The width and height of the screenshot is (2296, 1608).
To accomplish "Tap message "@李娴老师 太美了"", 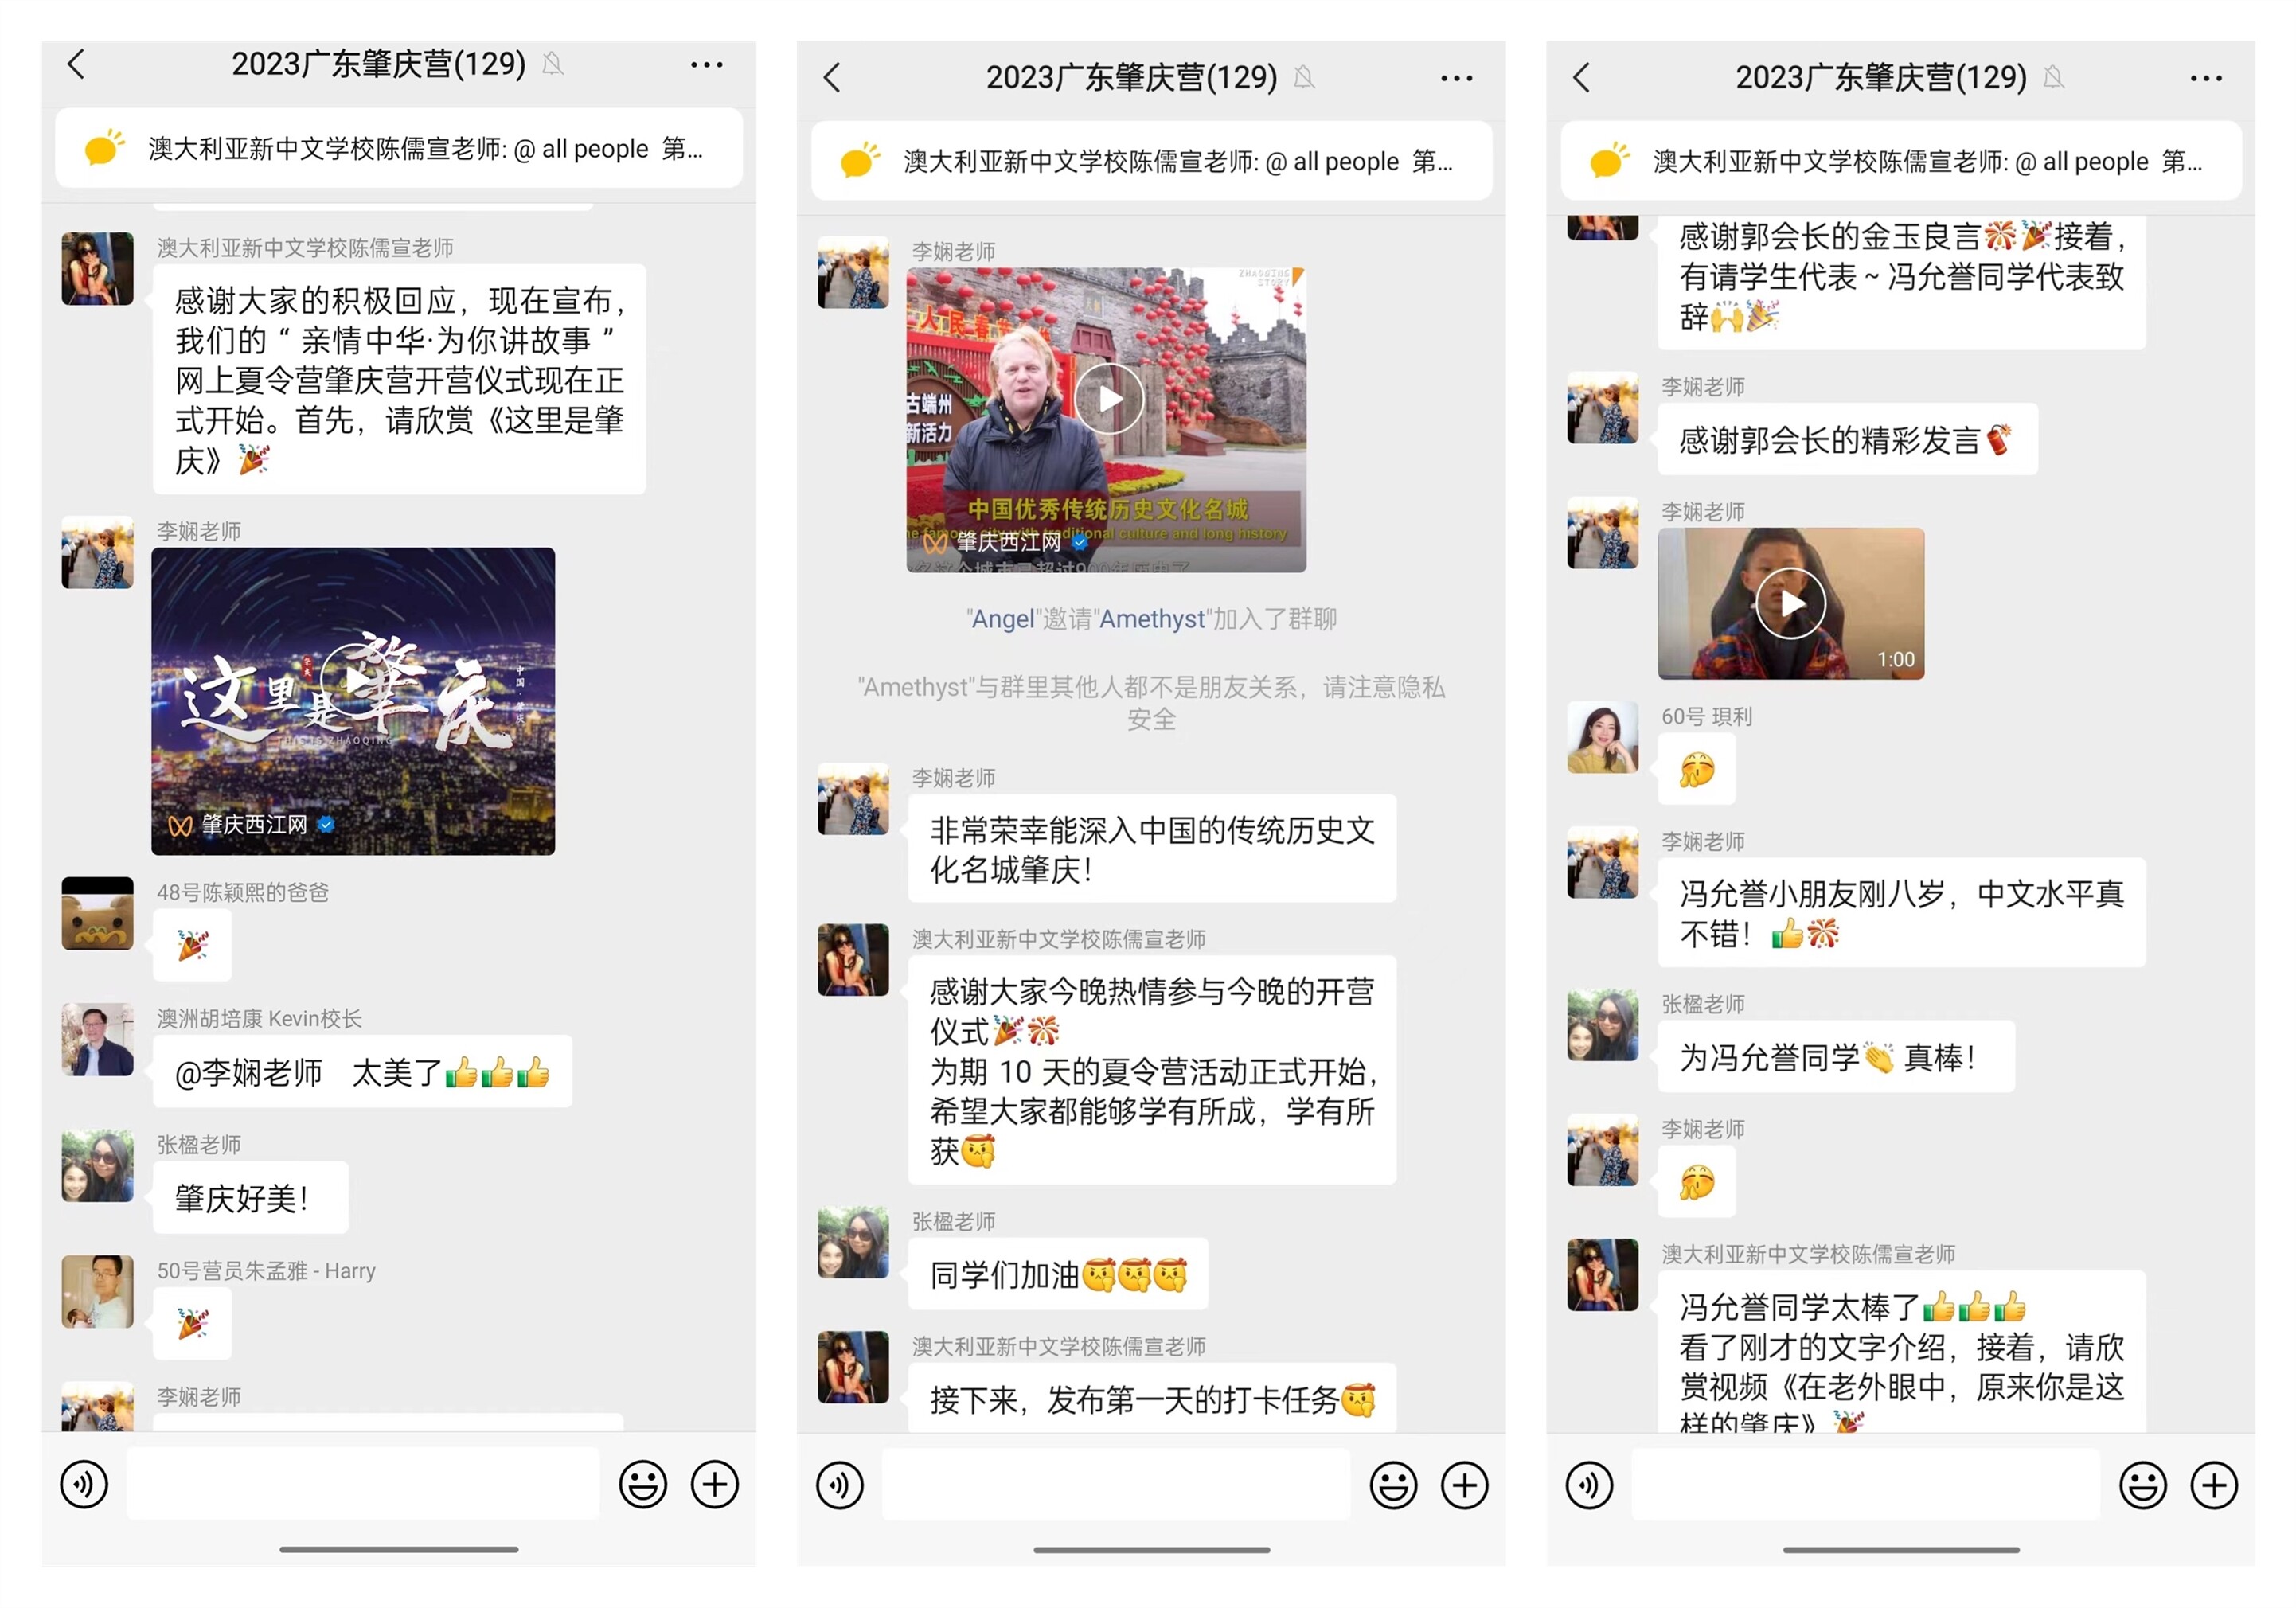I will 362,1072.
